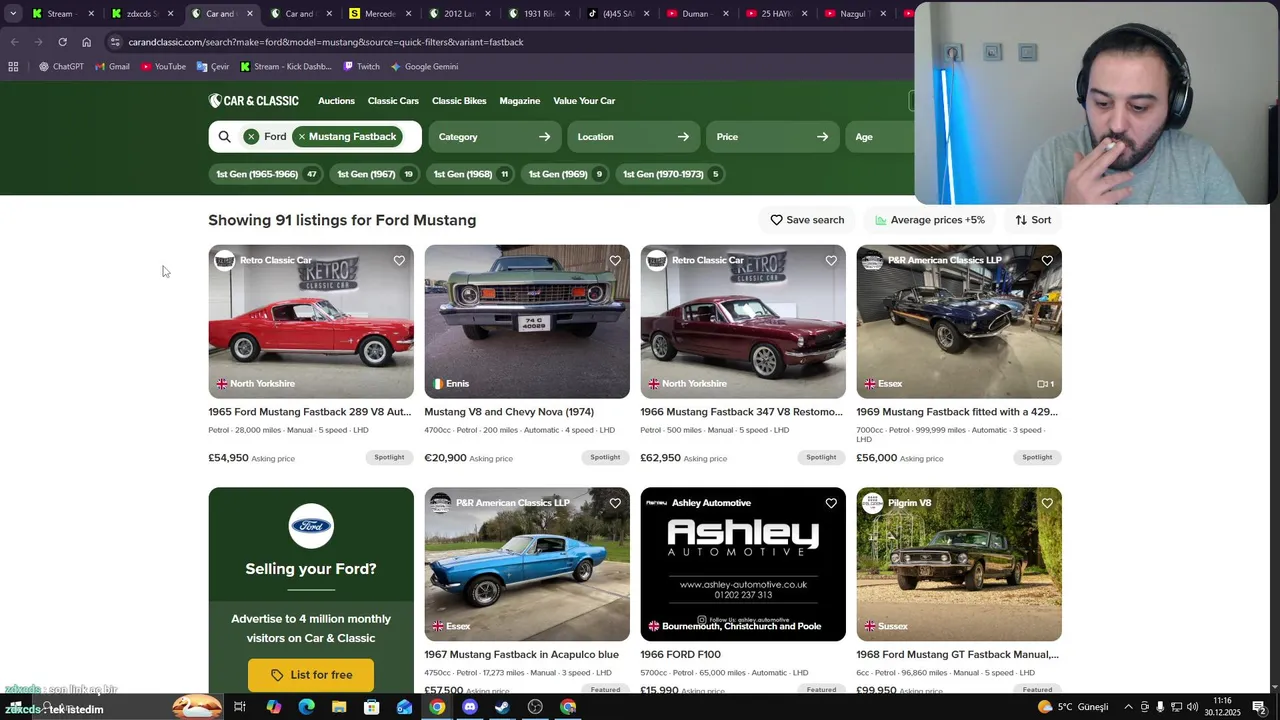
Task: Open the blue 1967 Mustang photo
Action: (527, 564)
